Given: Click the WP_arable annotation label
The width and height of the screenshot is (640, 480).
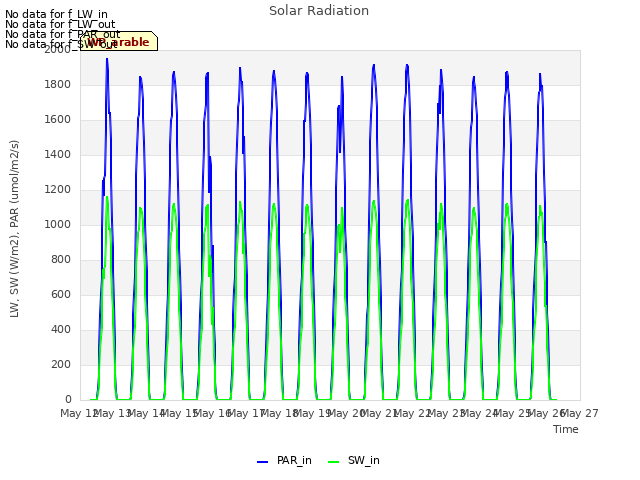Looking at the screenshot, I should (x=119, y=41).
